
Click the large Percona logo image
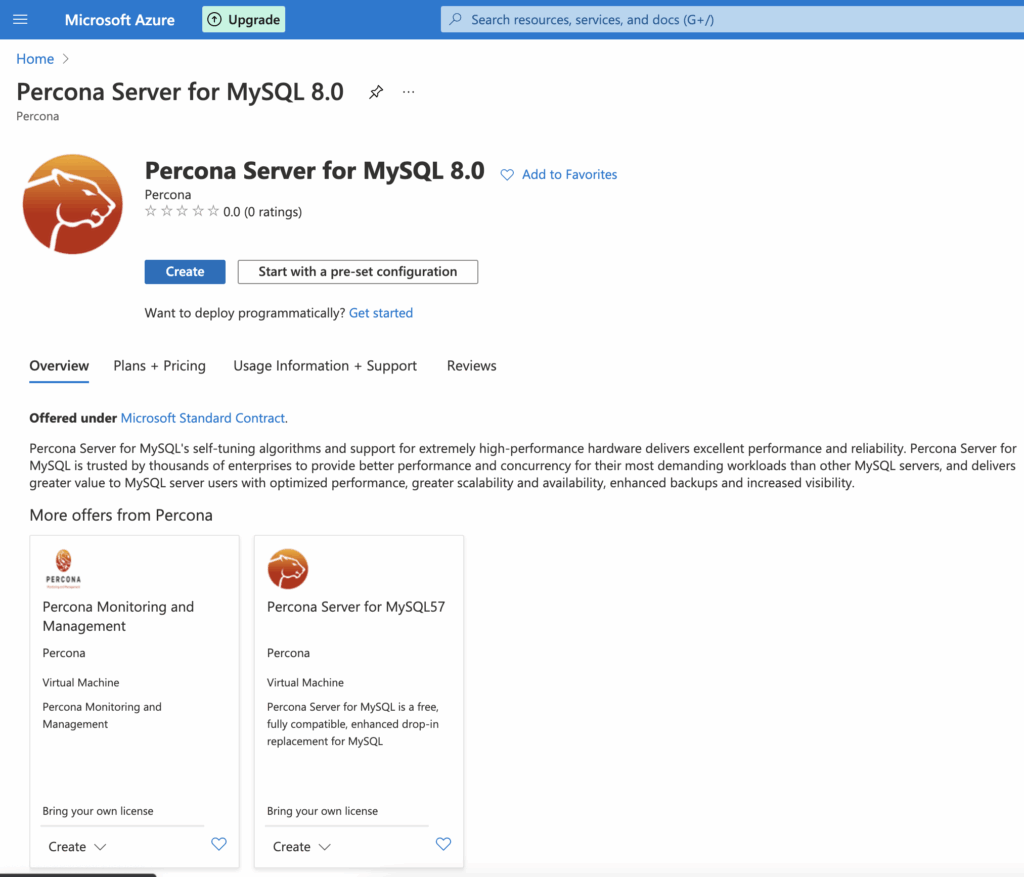(x=72, y=204)
